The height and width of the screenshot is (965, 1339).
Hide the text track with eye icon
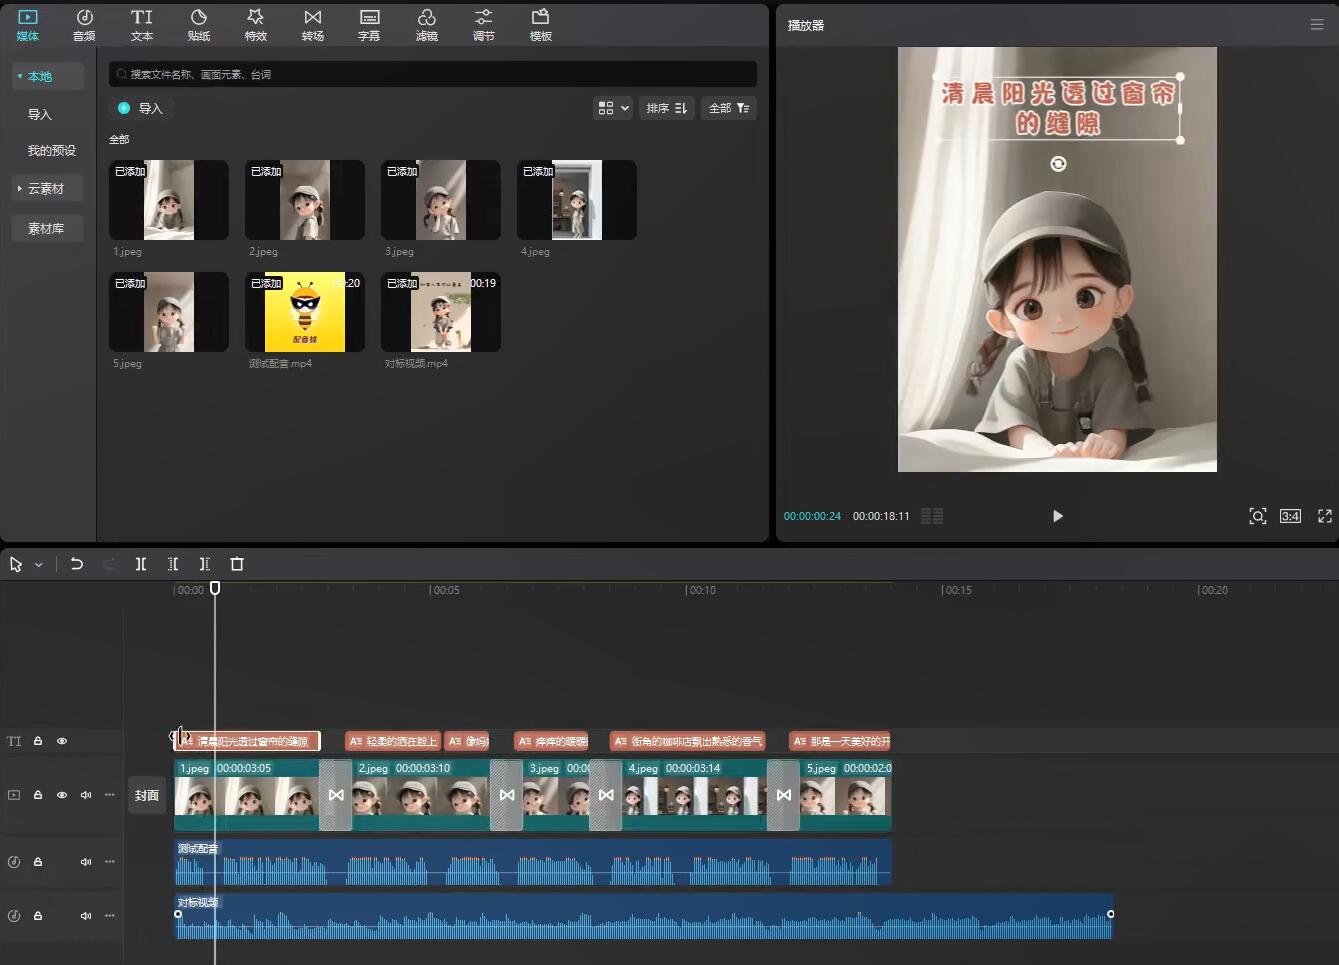tap(62, 741)
